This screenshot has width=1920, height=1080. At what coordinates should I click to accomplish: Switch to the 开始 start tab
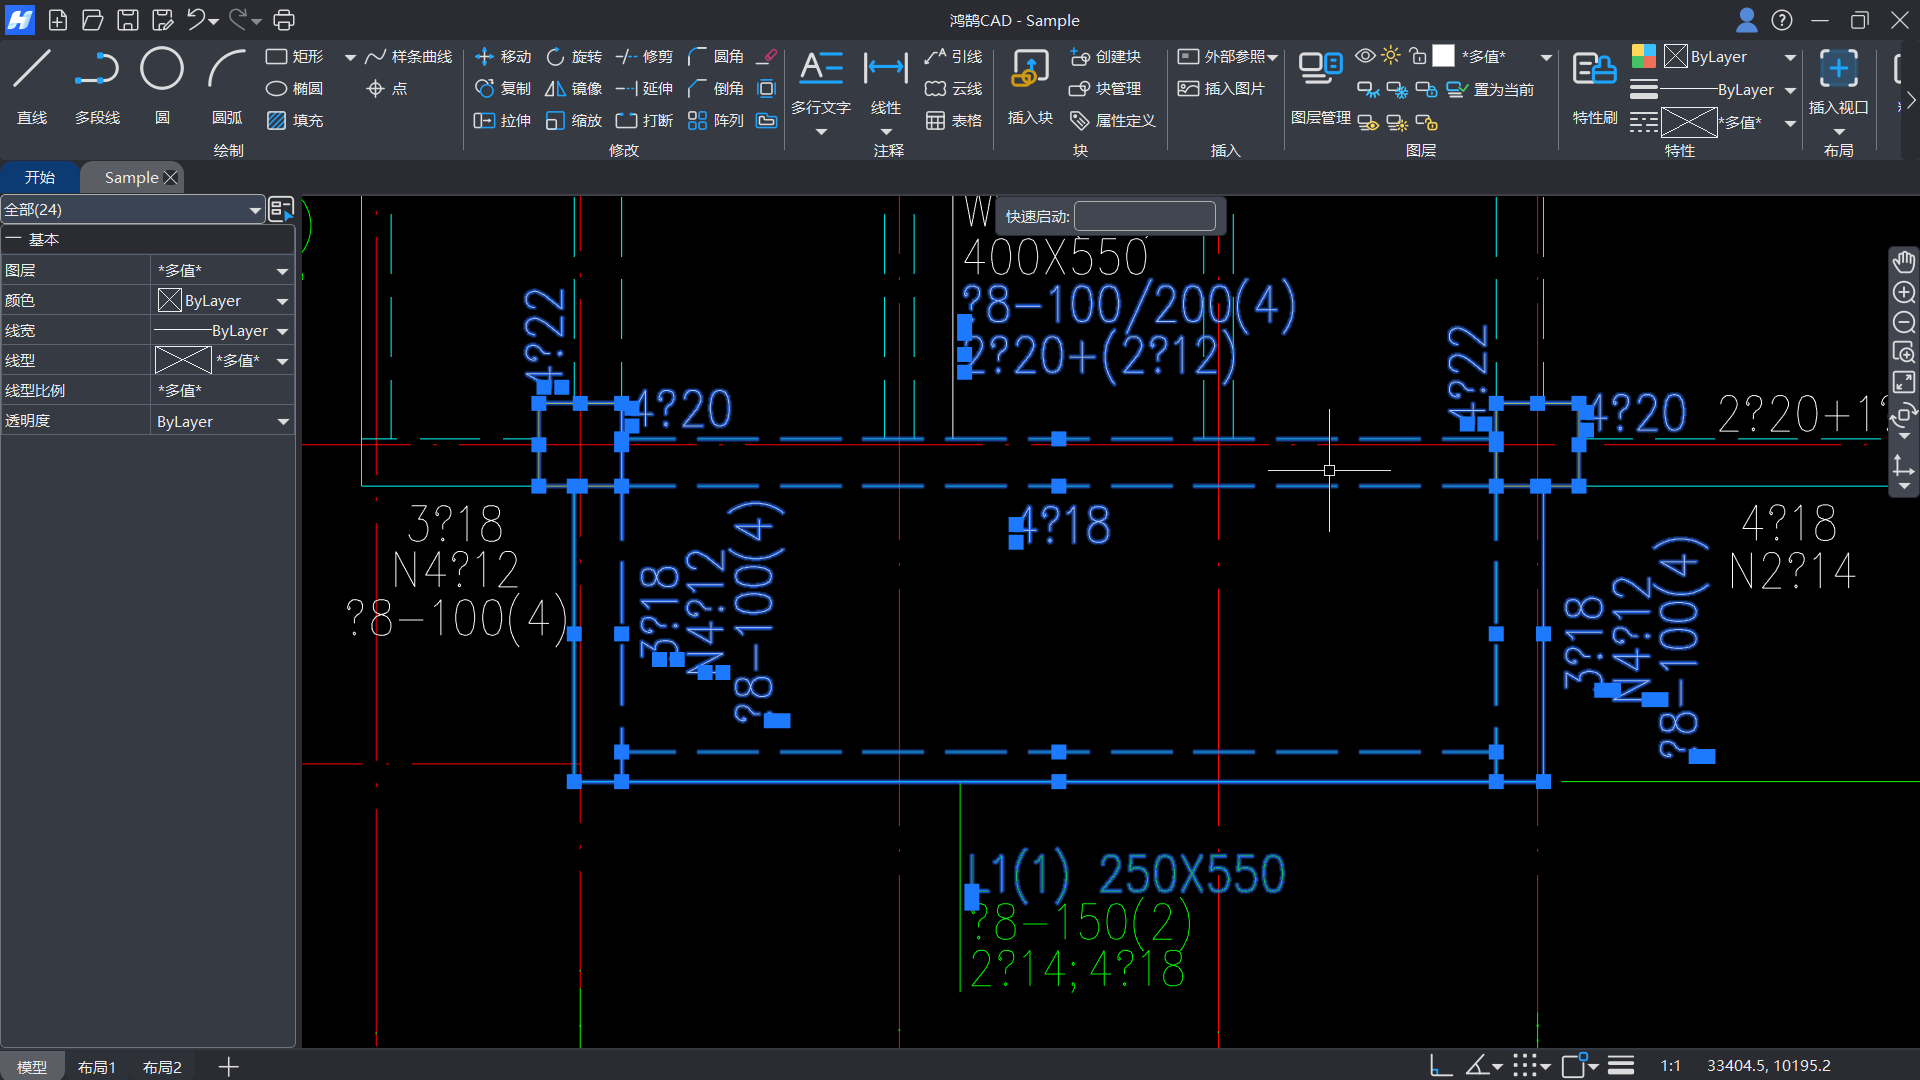point(40,178)
